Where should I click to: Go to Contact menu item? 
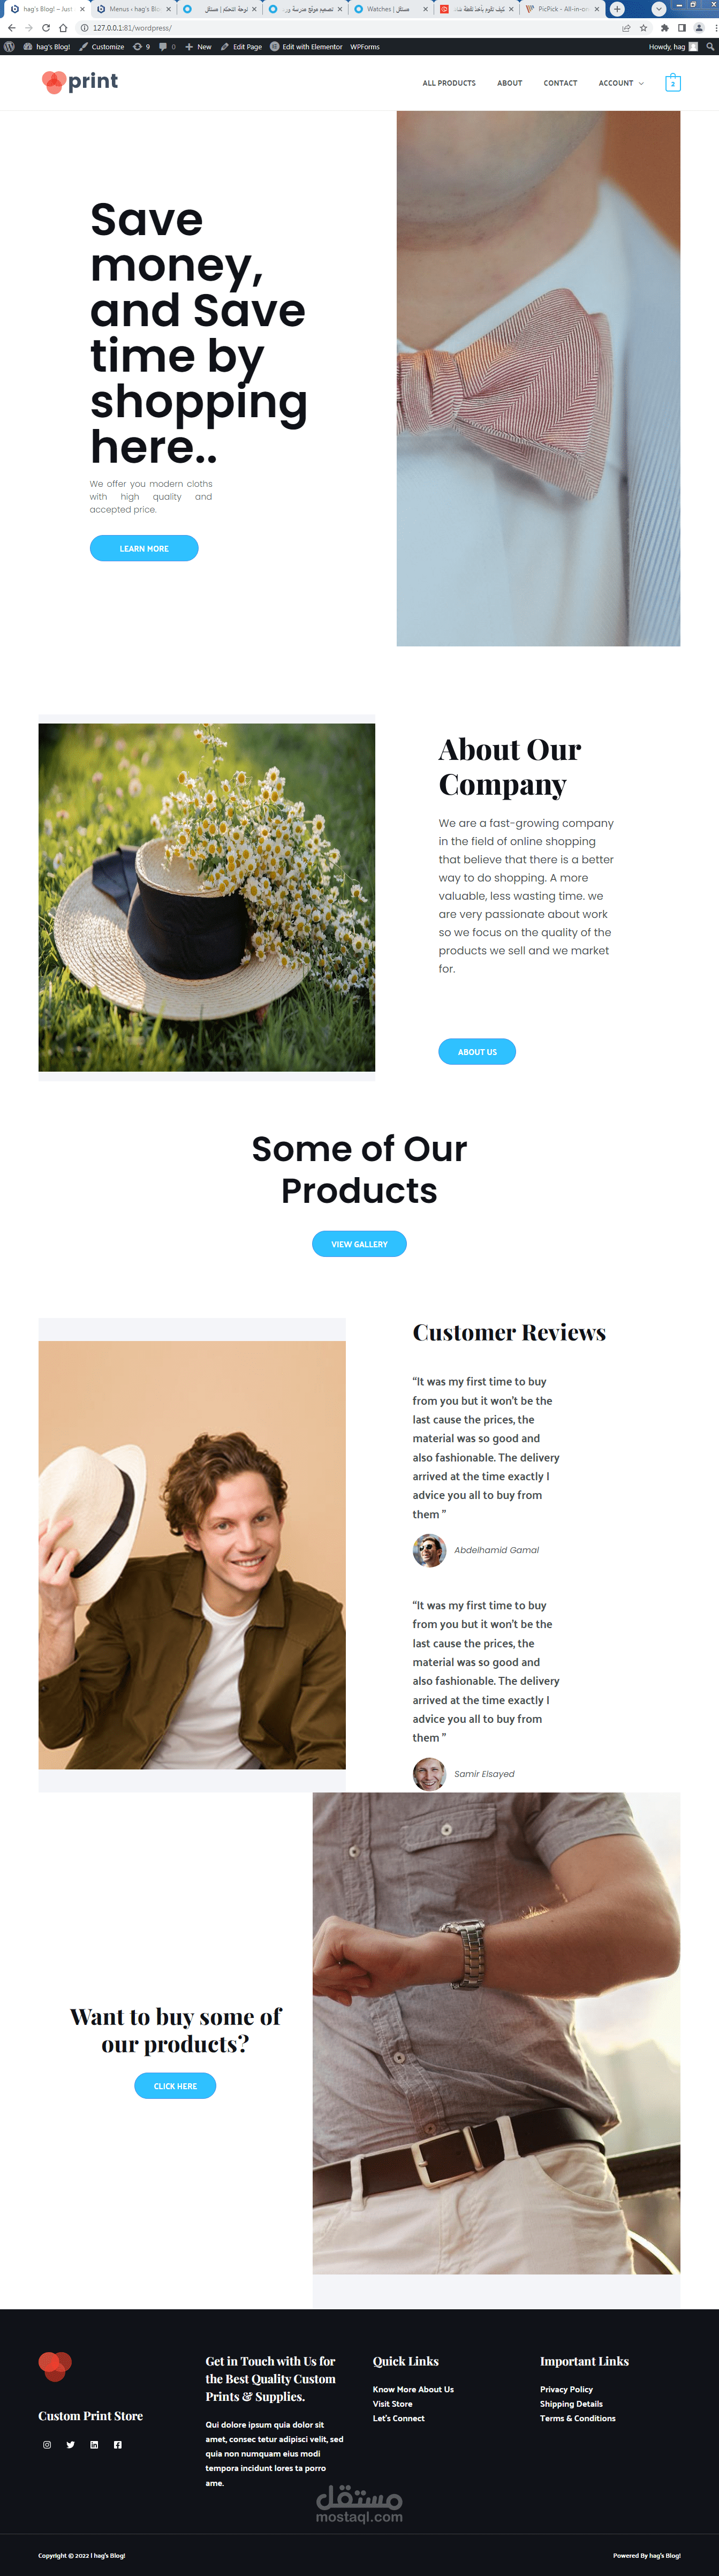coord(560,83)
